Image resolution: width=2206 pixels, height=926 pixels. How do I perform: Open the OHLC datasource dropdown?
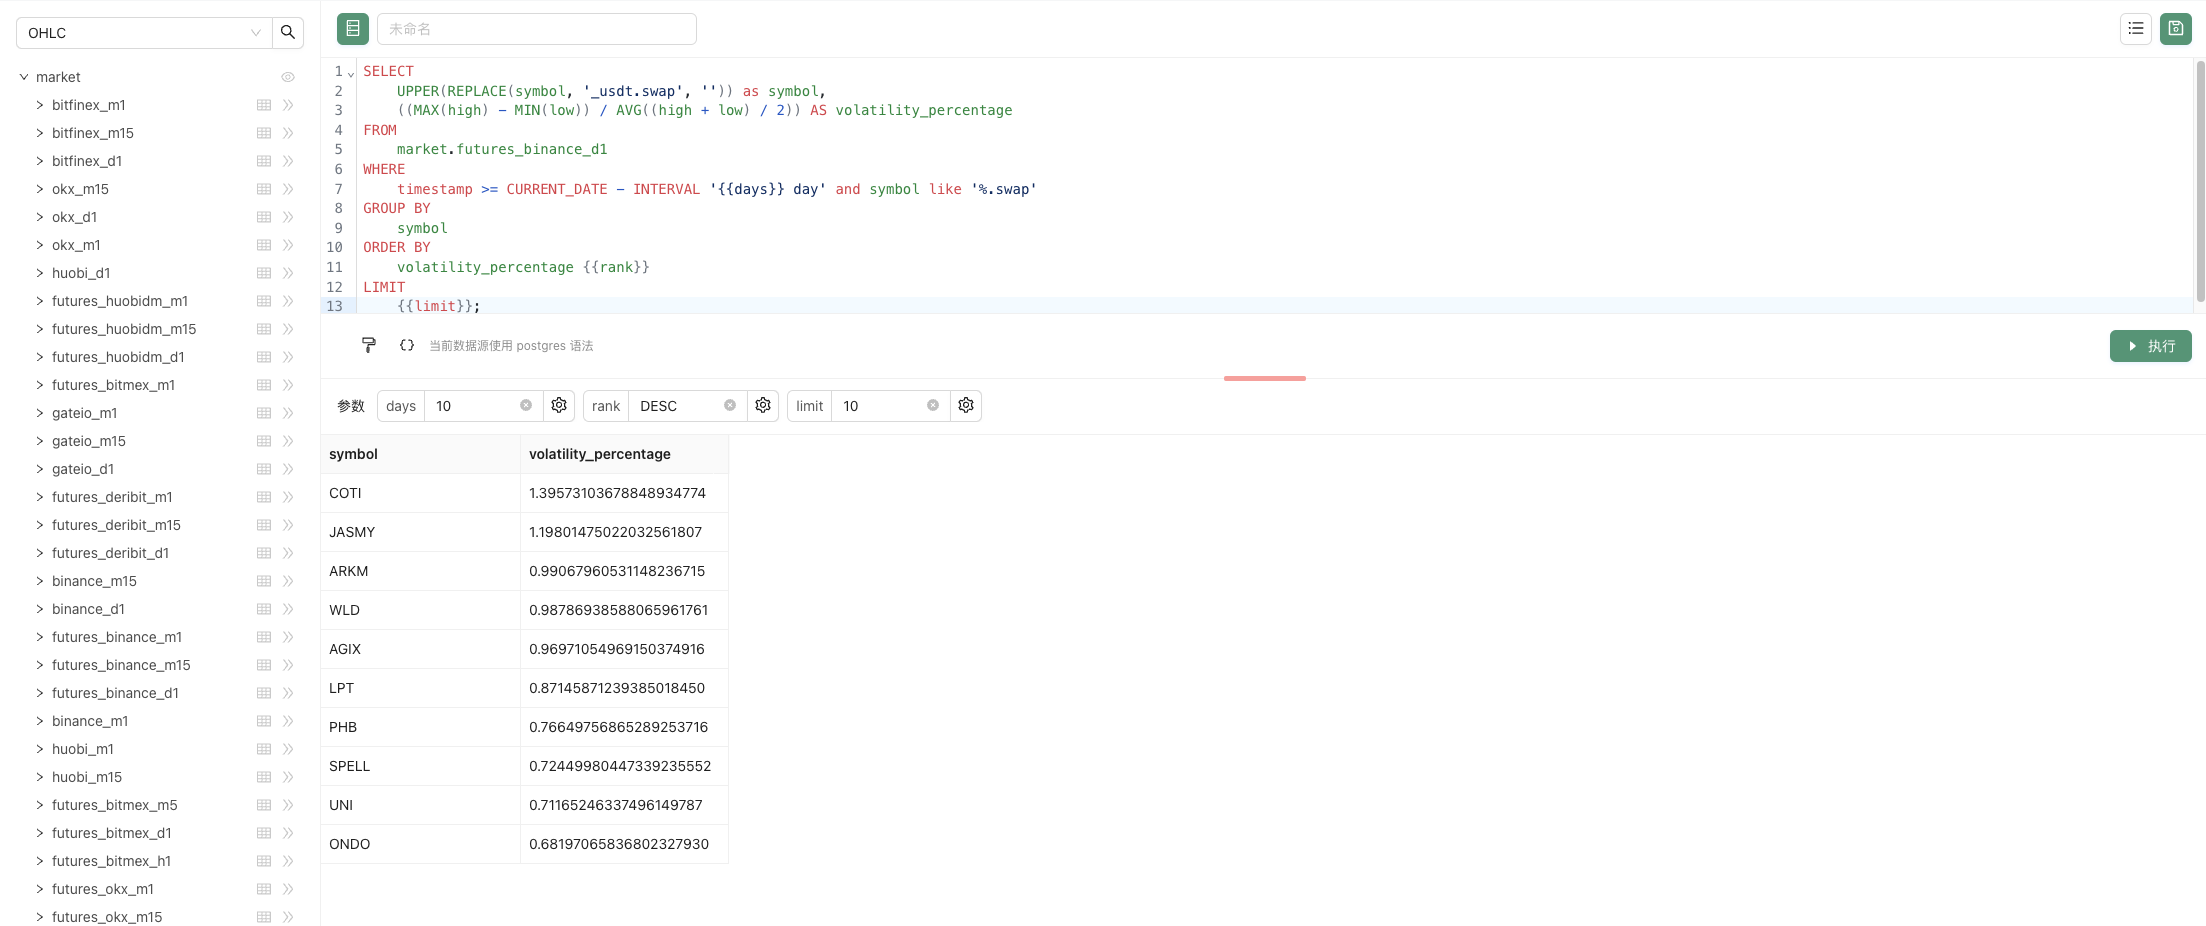(144, 33)
